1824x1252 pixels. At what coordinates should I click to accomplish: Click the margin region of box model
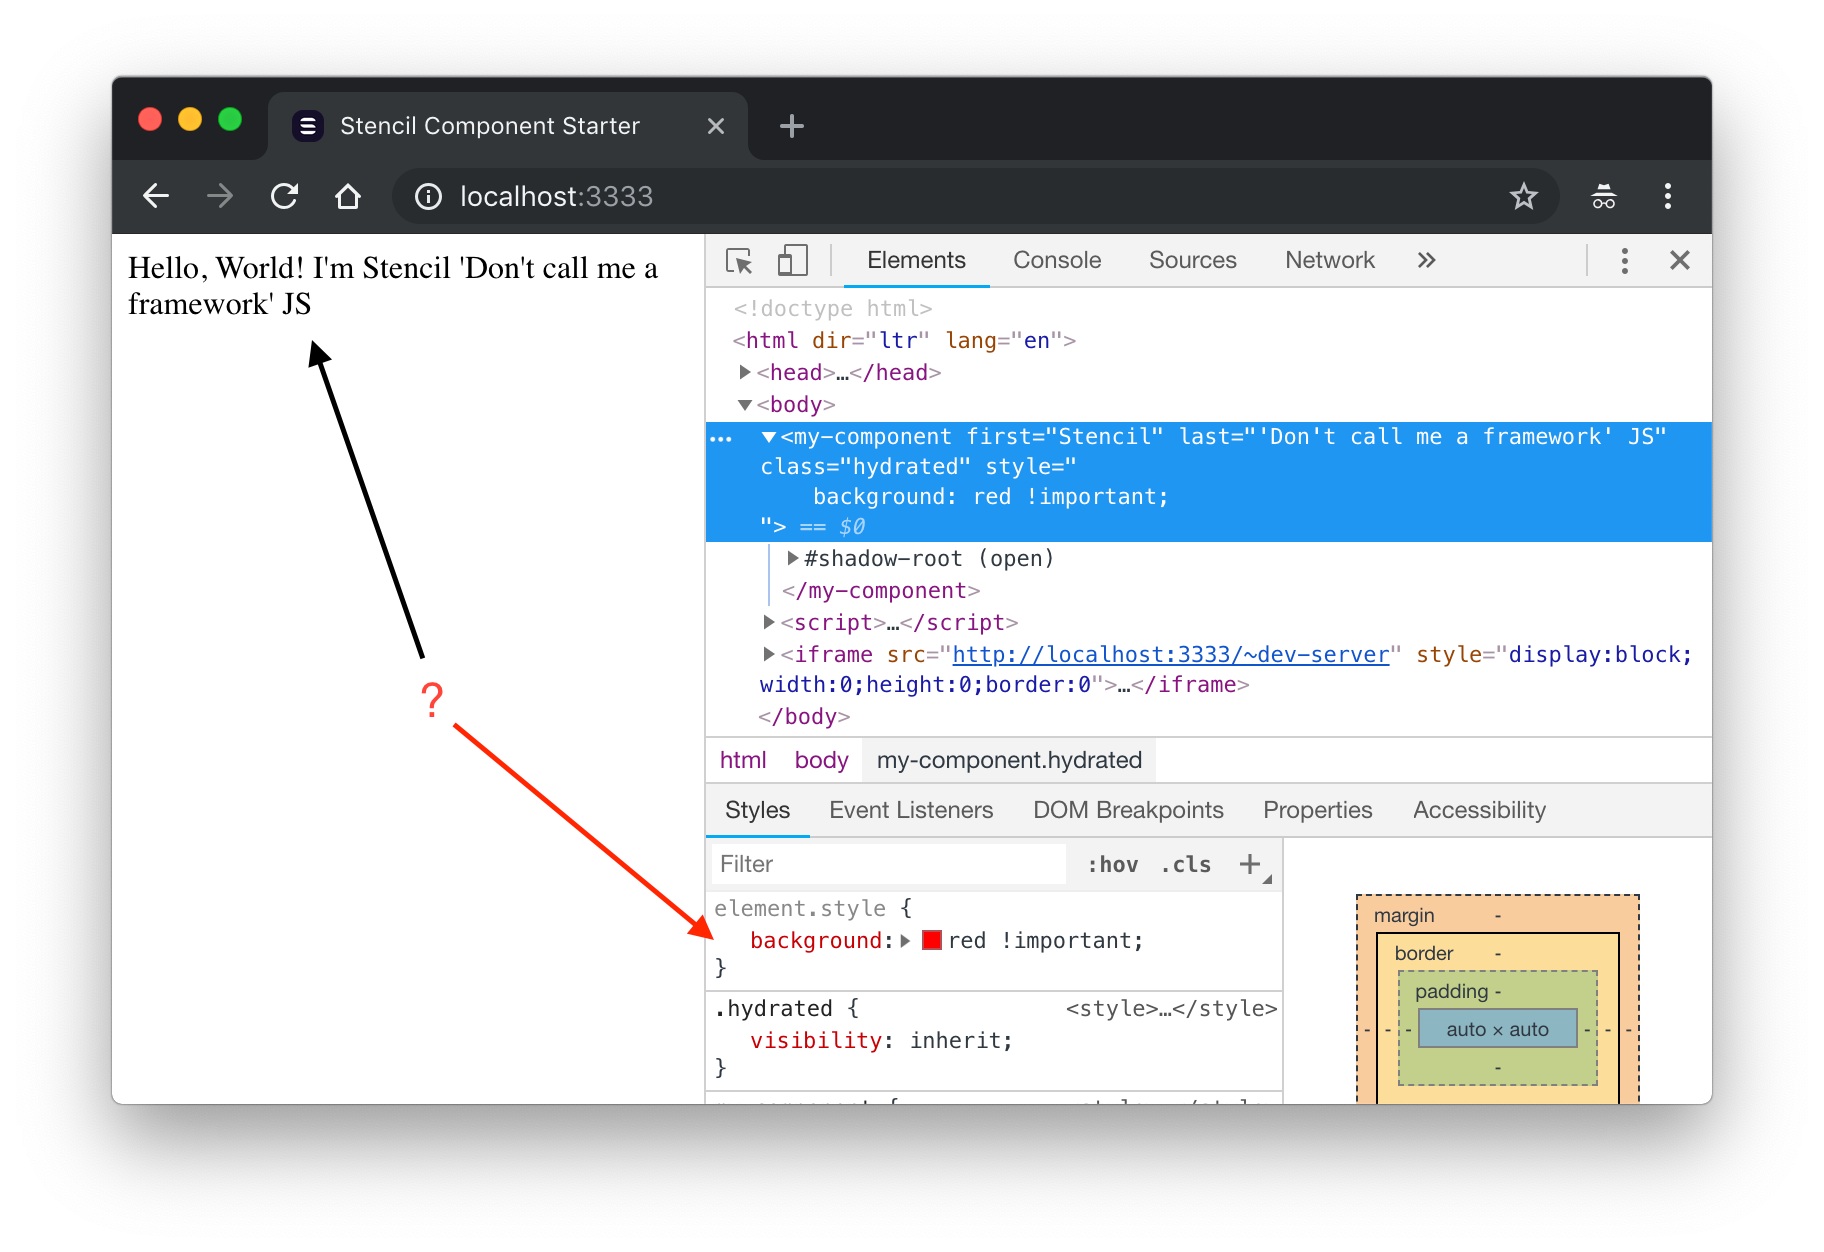click(1497, 915)
